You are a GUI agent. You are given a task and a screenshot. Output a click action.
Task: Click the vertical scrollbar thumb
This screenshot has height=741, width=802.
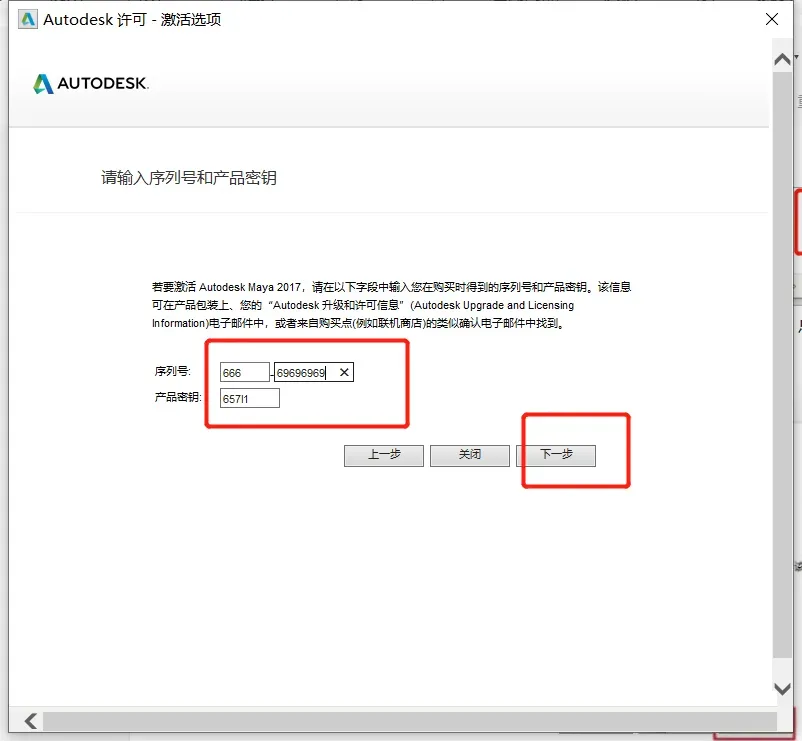782,364
